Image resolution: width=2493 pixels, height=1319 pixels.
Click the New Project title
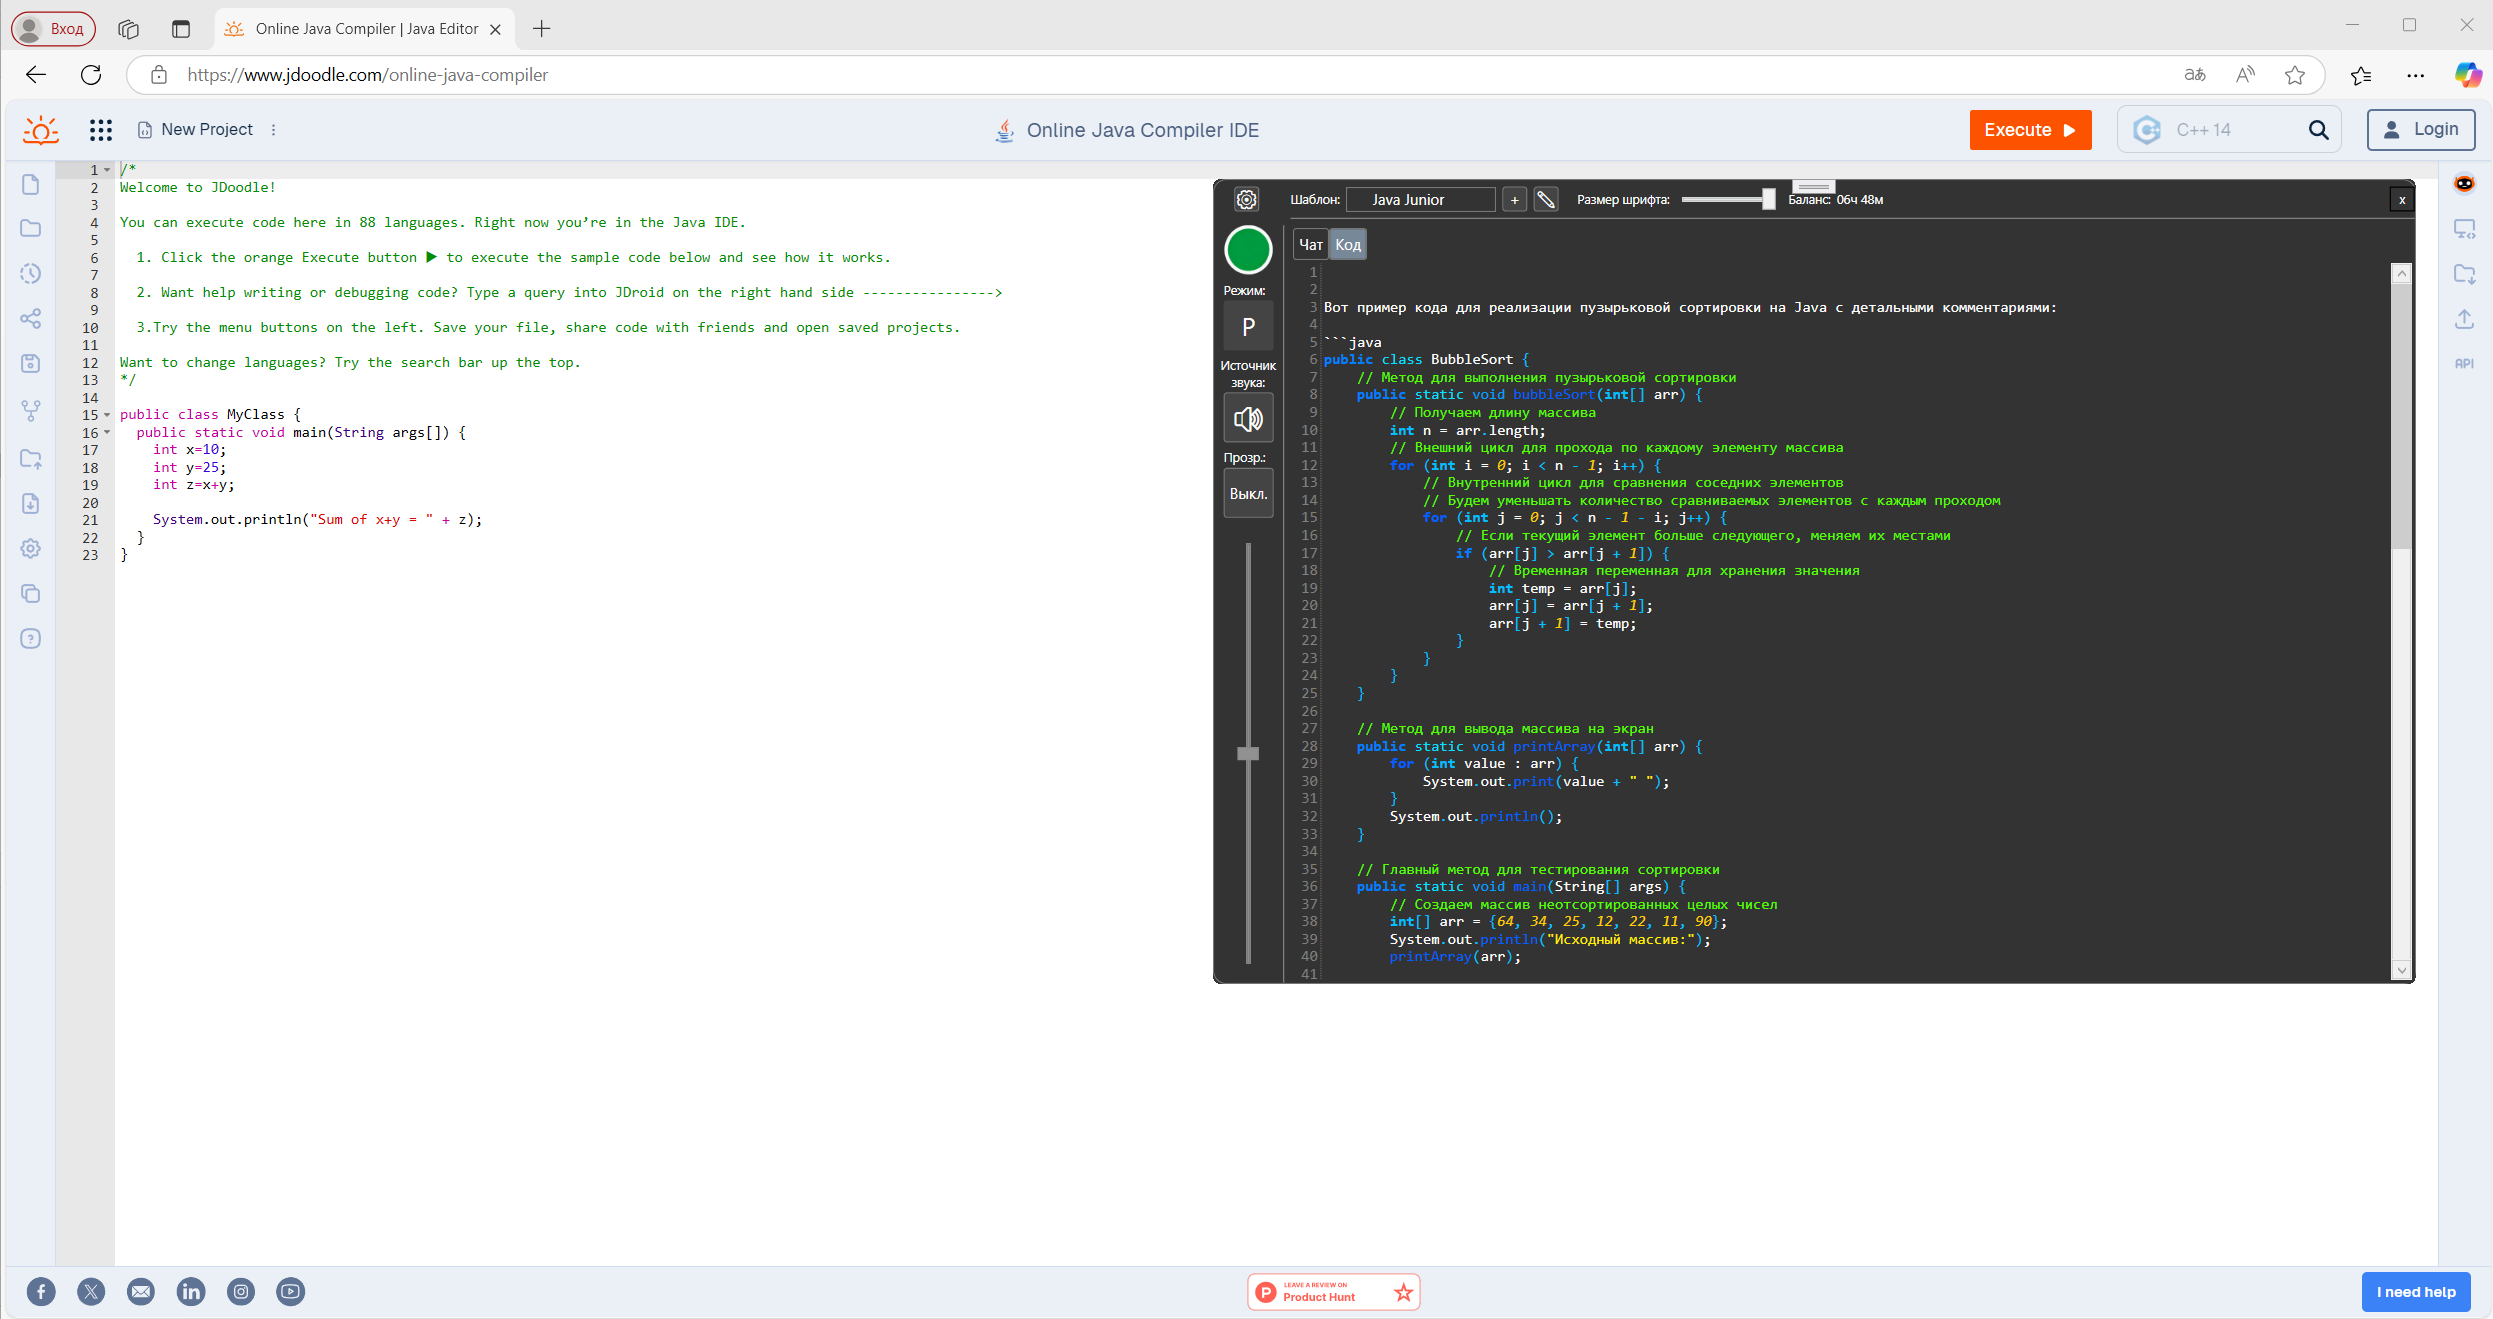207,130
